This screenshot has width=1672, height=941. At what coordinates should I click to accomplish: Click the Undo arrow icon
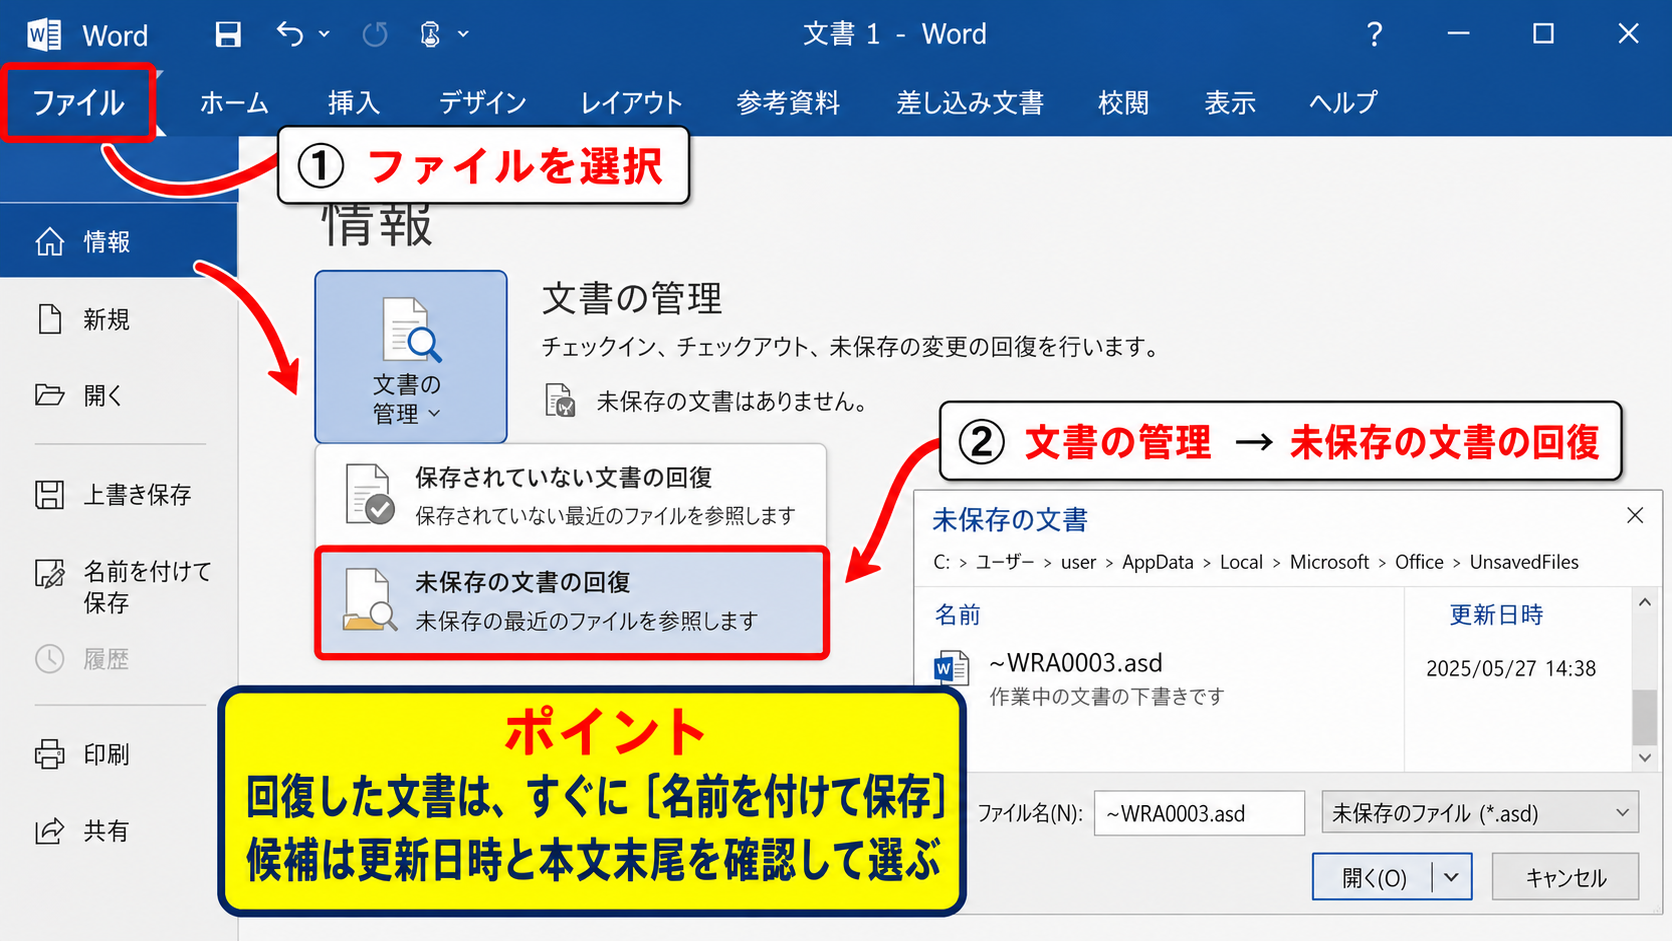pyautogui.click(x=290, y=35)
